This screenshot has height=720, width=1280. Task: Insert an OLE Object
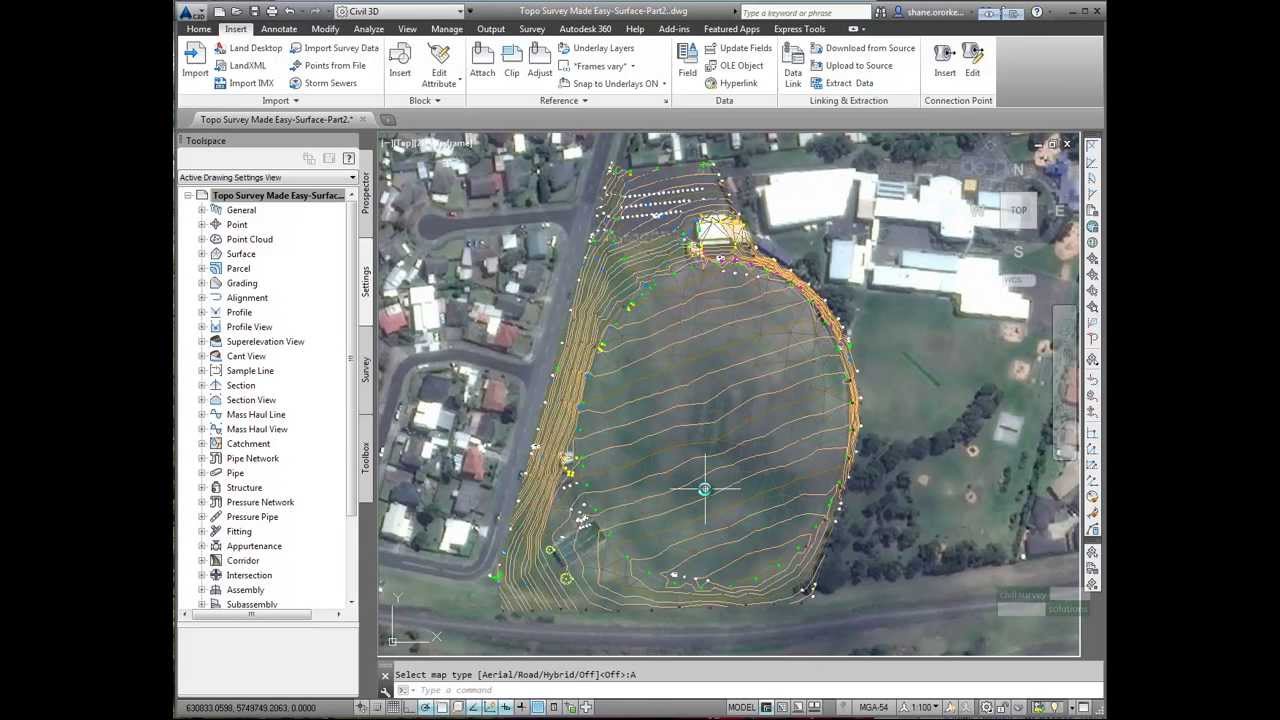(x=734, y=66)
